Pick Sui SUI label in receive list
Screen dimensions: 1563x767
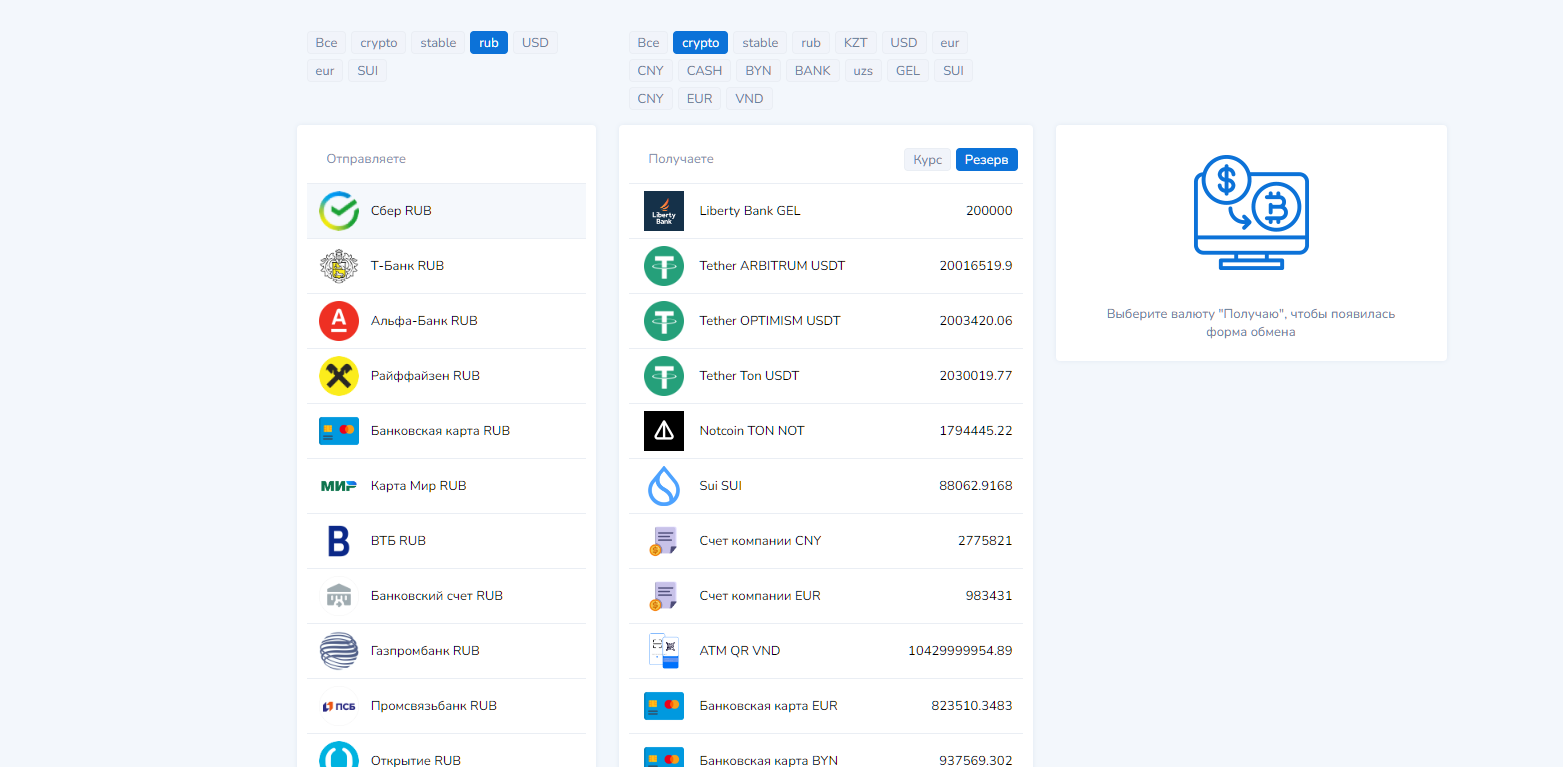click(x=720, y=486)
